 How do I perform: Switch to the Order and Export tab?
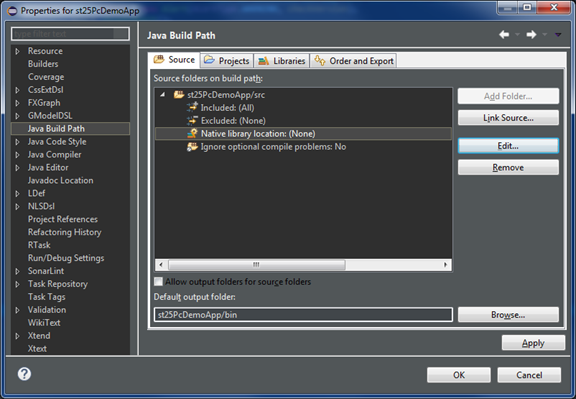pyautogui.click(x=354, y=61)
